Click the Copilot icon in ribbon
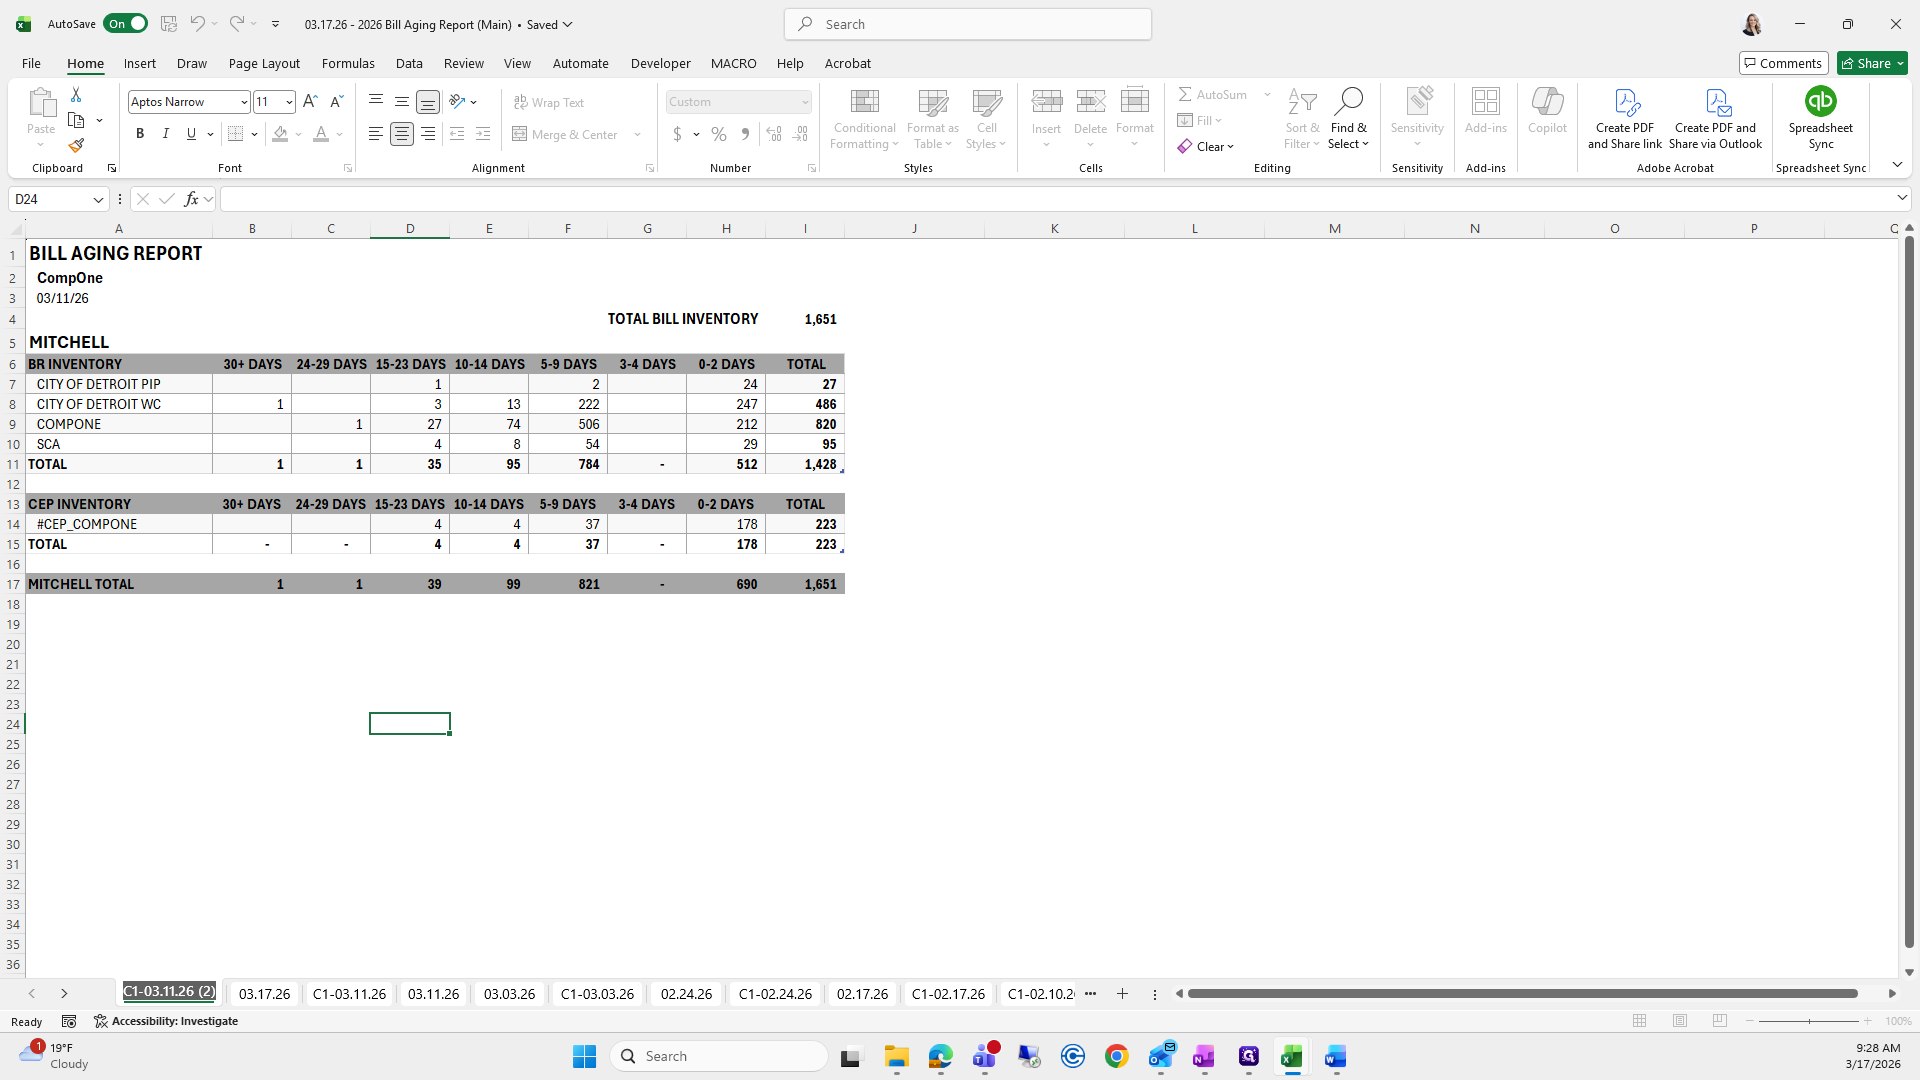 [x=1547, y=102]
